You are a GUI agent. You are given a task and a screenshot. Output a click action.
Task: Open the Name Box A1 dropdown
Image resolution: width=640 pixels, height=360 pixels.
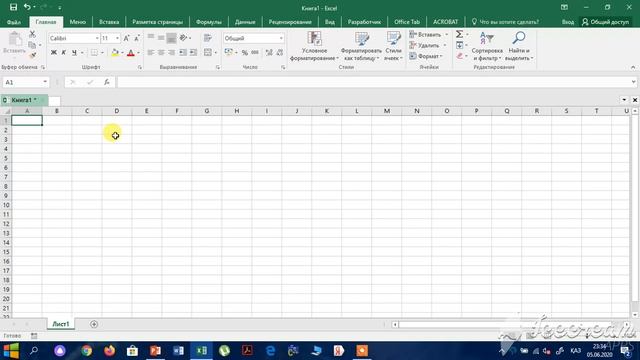coord(45,82)
